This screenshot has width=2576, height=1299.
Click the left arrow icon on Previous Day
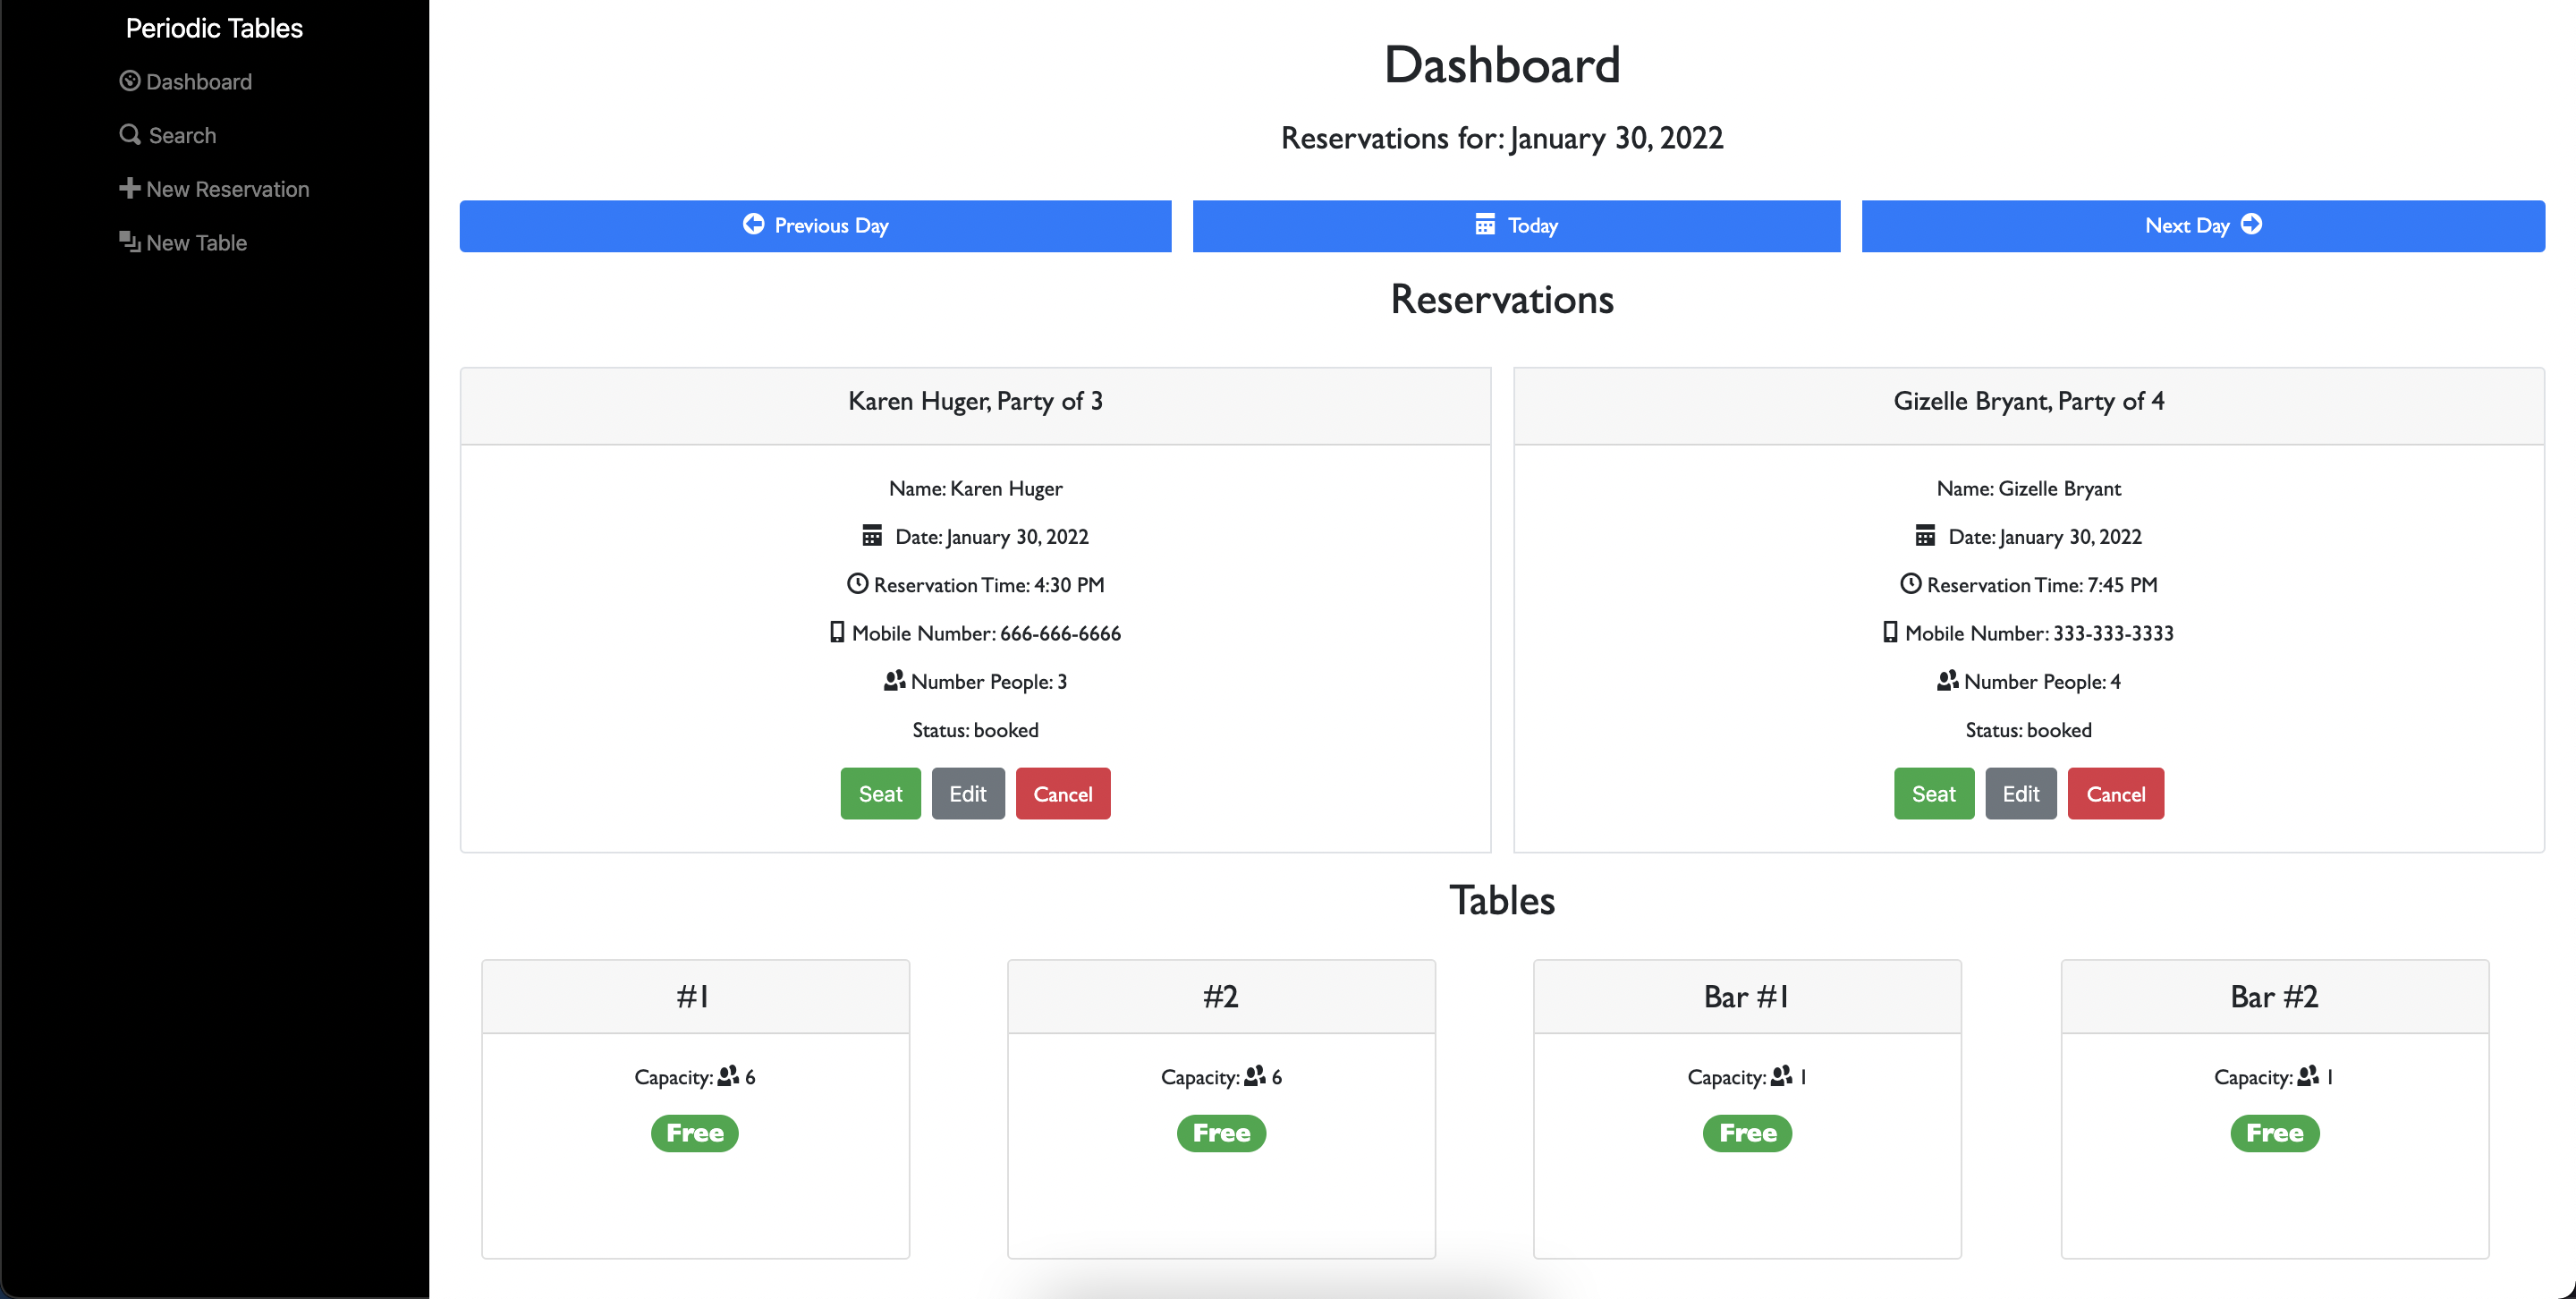[x=754, y=225]
